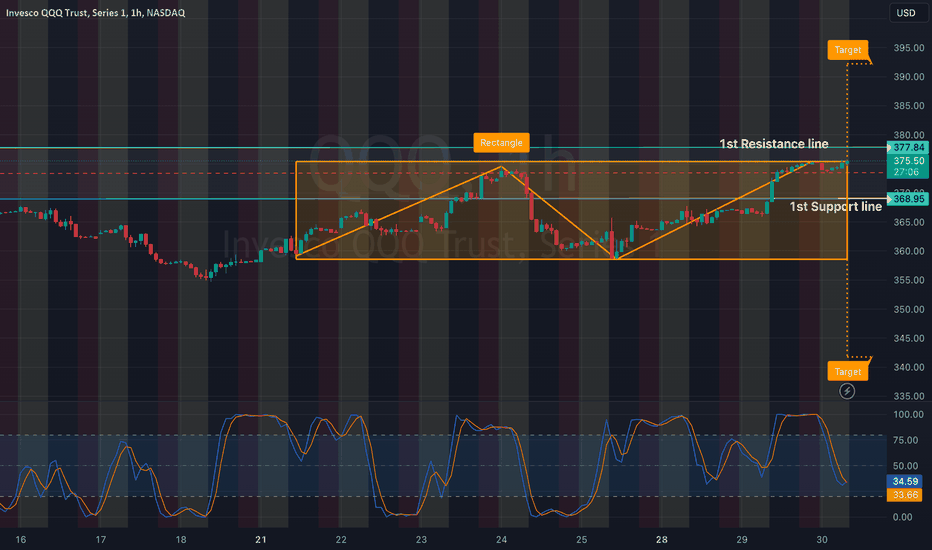932x550 pixels.
Task: Click the 0.00 oscillator axis label
Action: (x=903, y=517)
